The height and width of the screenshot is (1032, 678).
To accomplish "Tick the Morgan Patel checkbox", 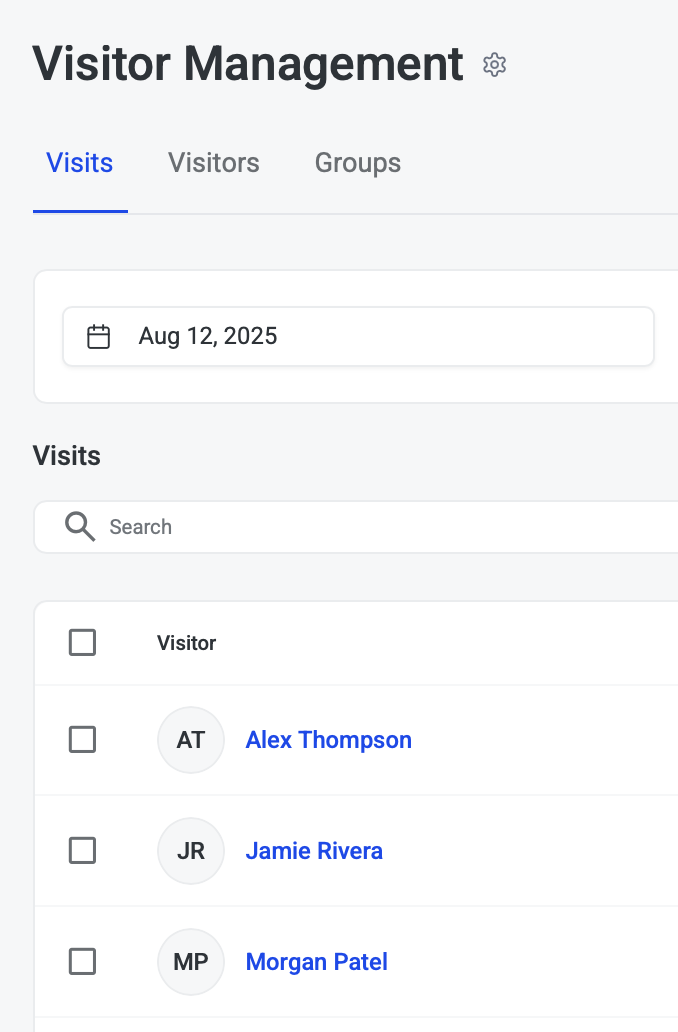I will [x=82, y=962].
